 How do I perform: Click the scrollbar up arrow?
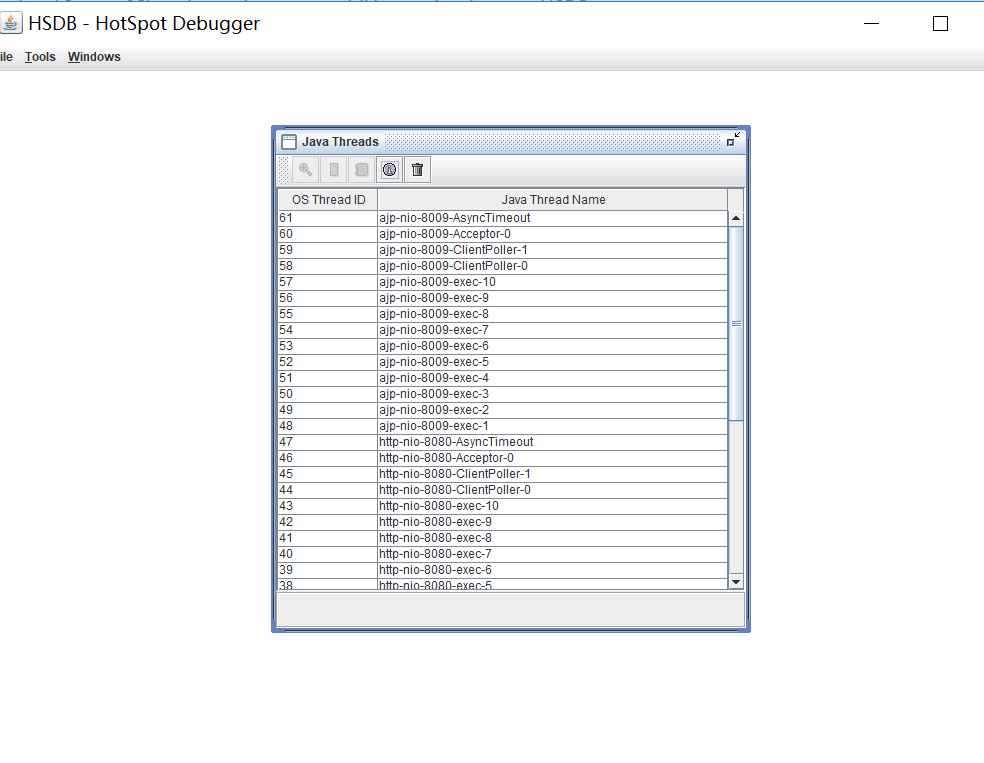[736, 218]
